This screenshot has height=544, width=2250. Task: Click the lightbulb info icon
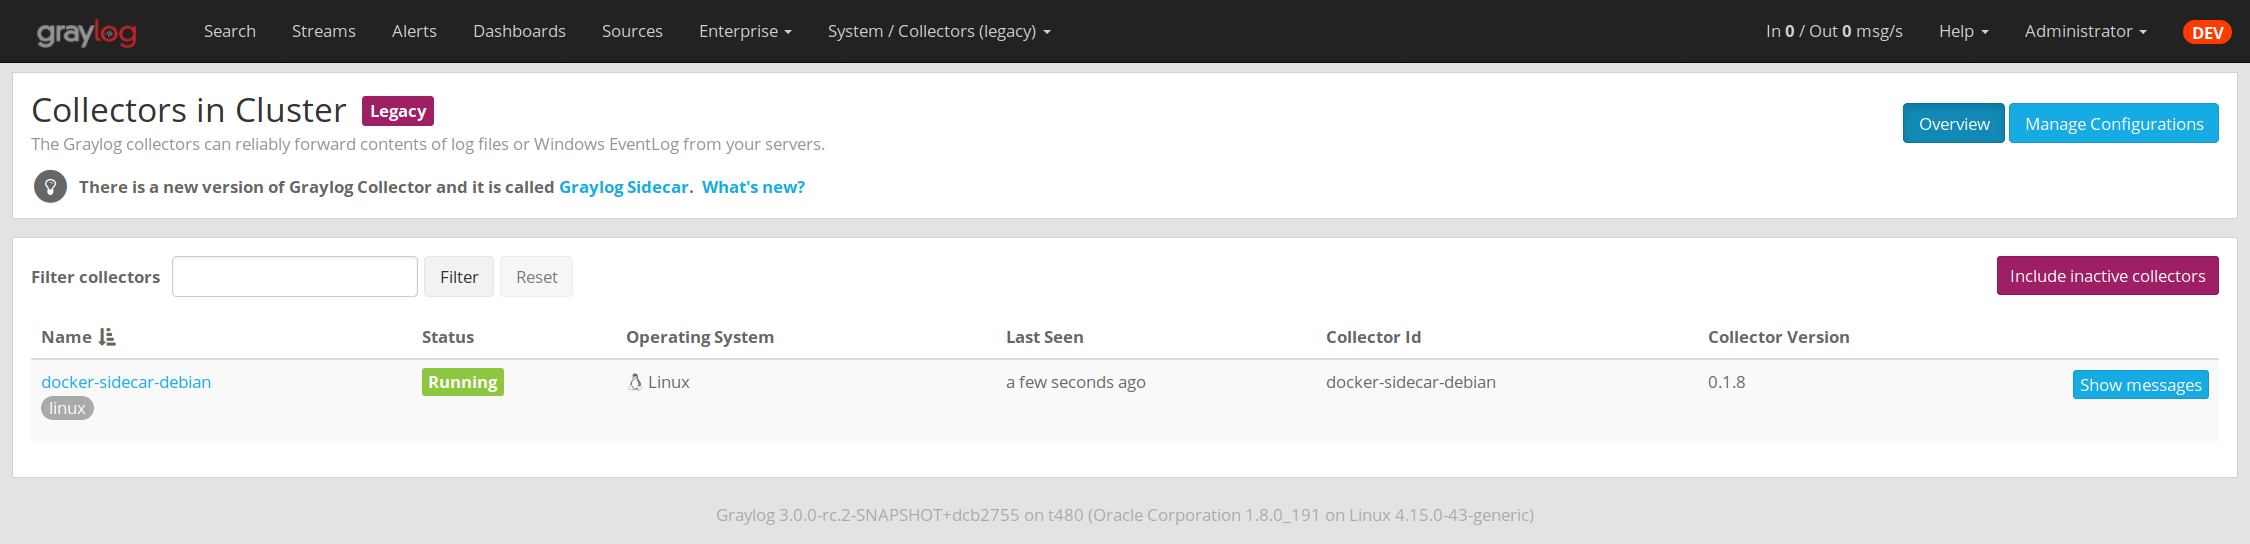(x=50, y=187)
